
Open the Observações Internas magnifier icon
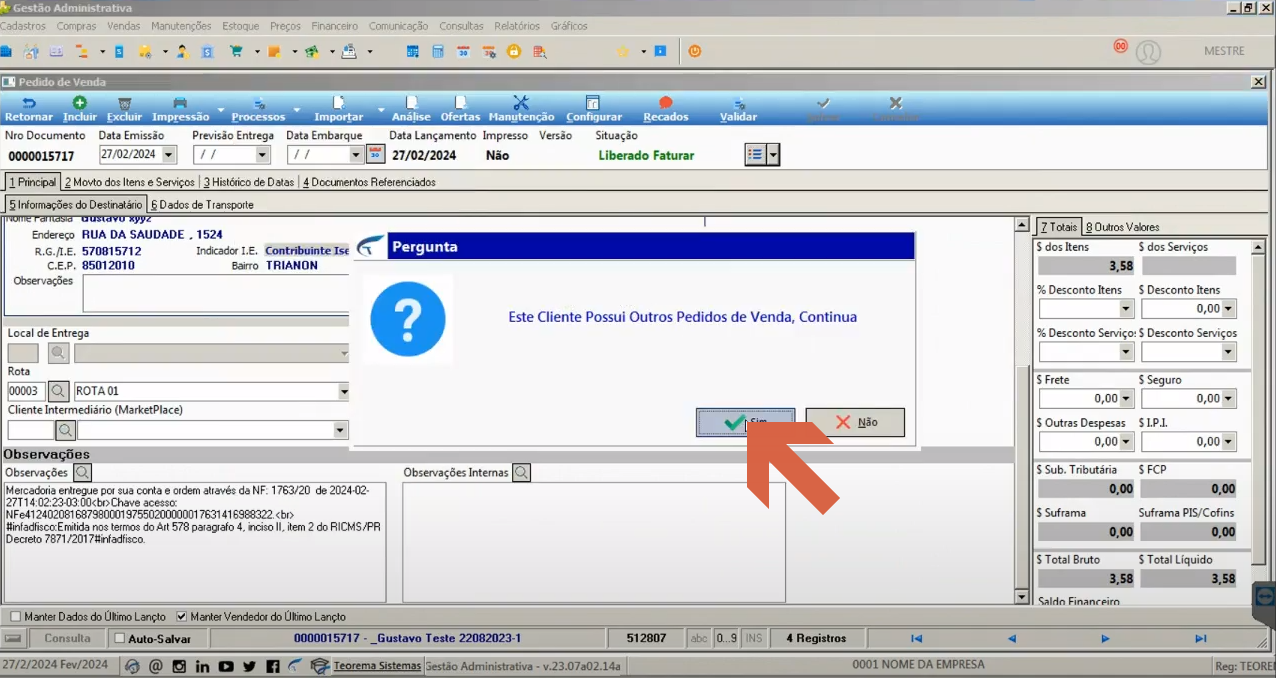click(521, 472)
